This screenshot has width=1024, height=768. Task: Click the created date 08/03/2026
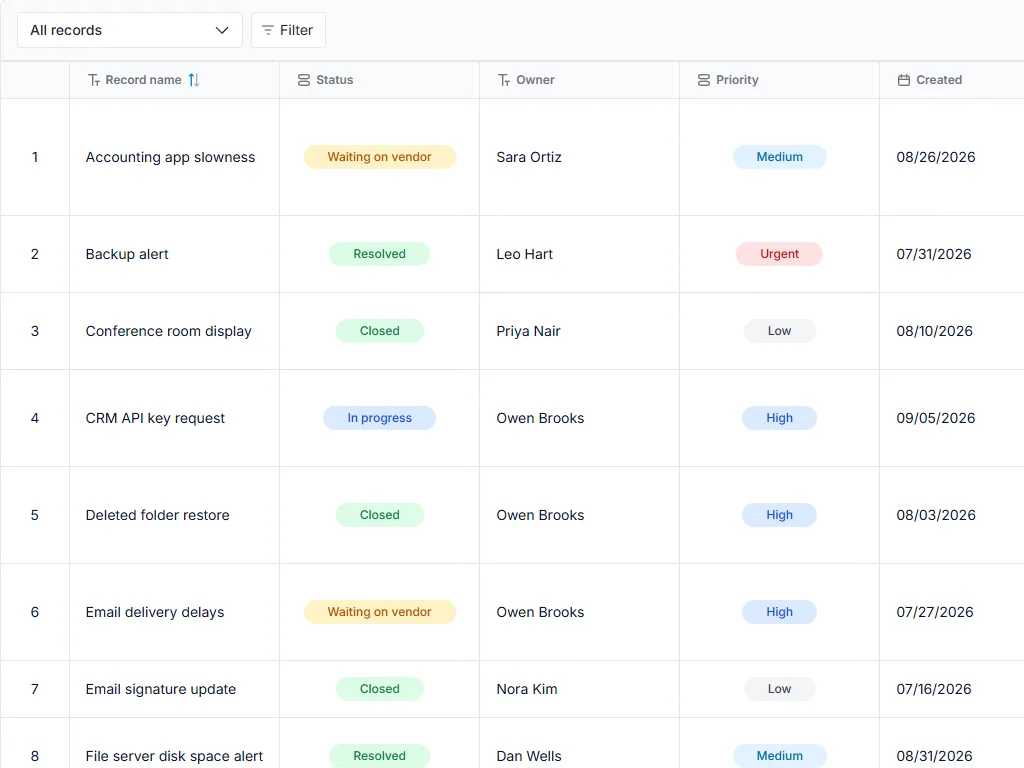[x=936, y=515]
